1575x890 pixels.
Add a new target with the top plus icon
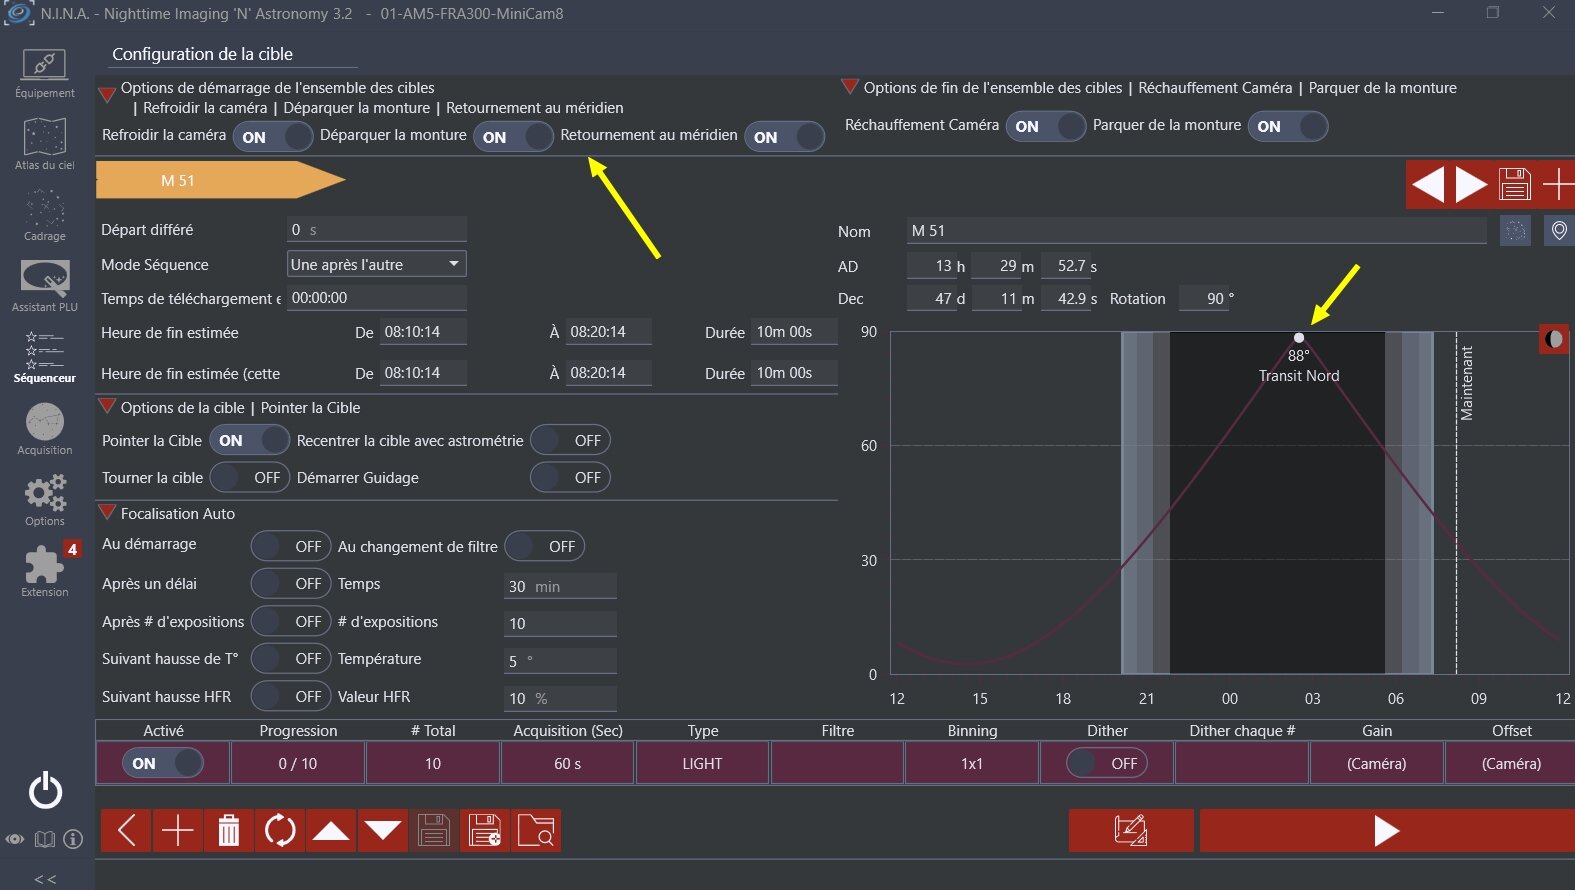[x=1557, y=185]
